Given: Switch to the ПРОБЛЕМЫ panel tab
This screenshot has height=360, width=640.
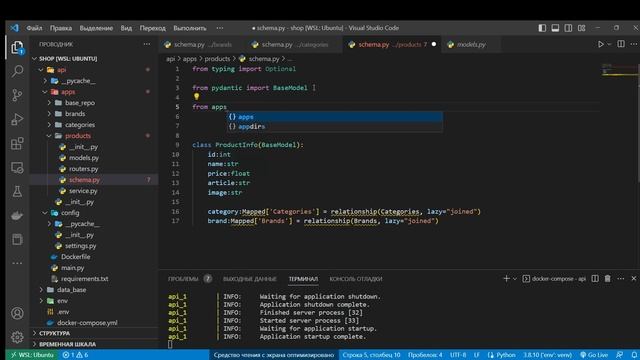Looking at the screenshot, I should (x=183, y=279).
